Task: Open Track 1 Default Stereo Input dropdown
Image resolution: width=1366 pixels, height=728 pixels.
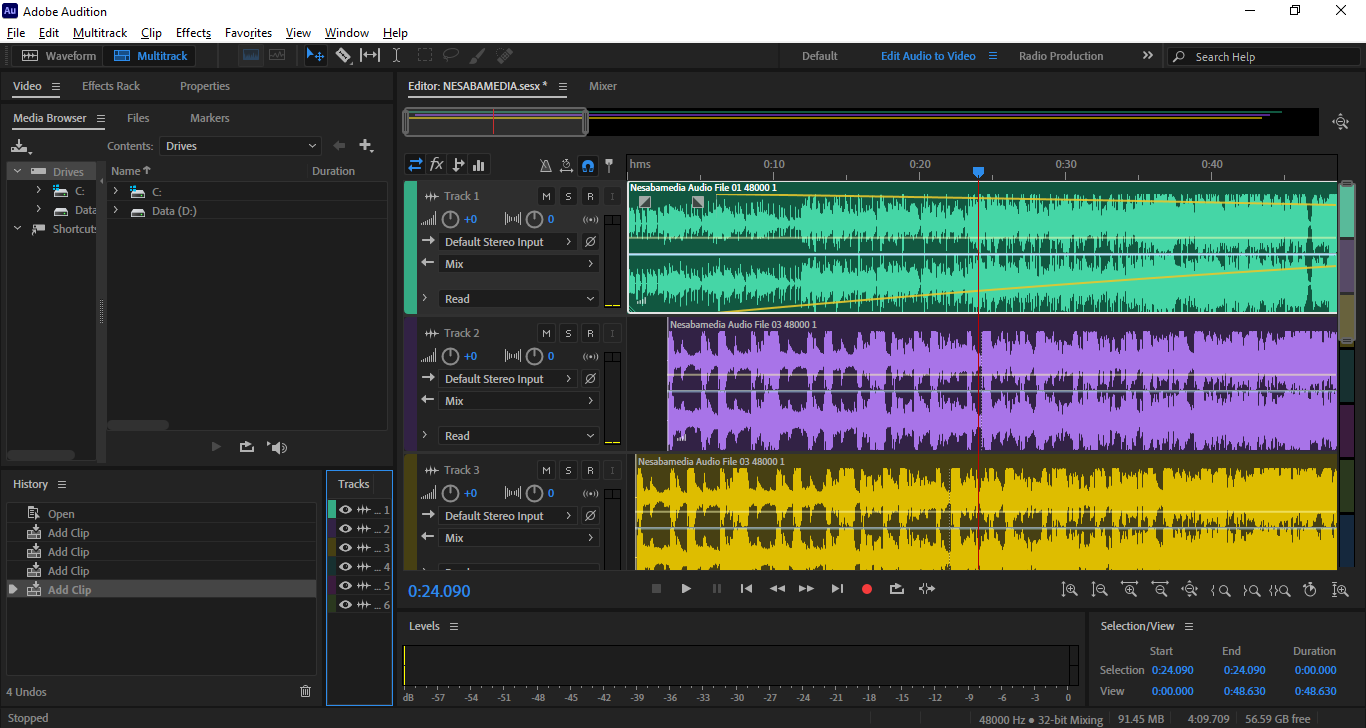Action: point(508,242)
